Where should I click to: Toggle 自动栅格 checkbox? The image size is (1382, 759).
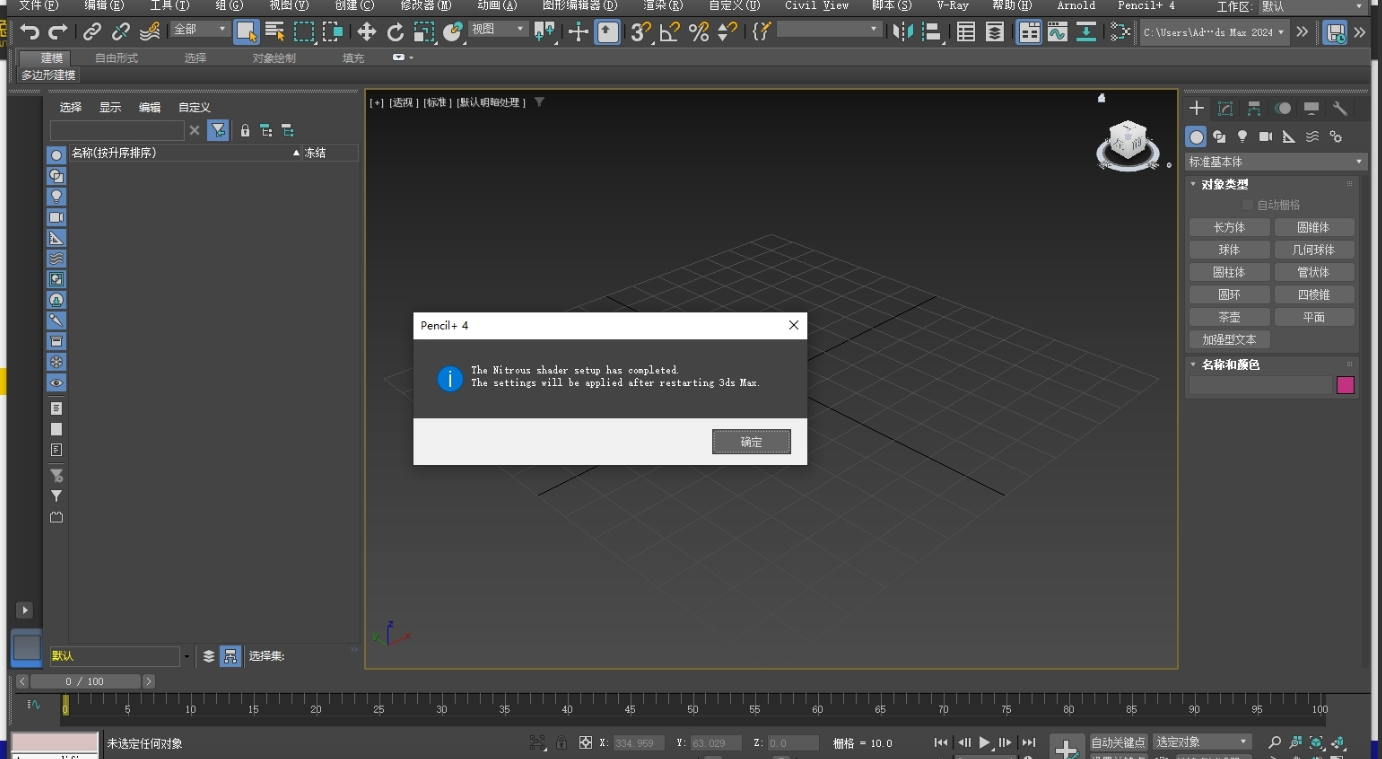click(x=1247, y=205)
